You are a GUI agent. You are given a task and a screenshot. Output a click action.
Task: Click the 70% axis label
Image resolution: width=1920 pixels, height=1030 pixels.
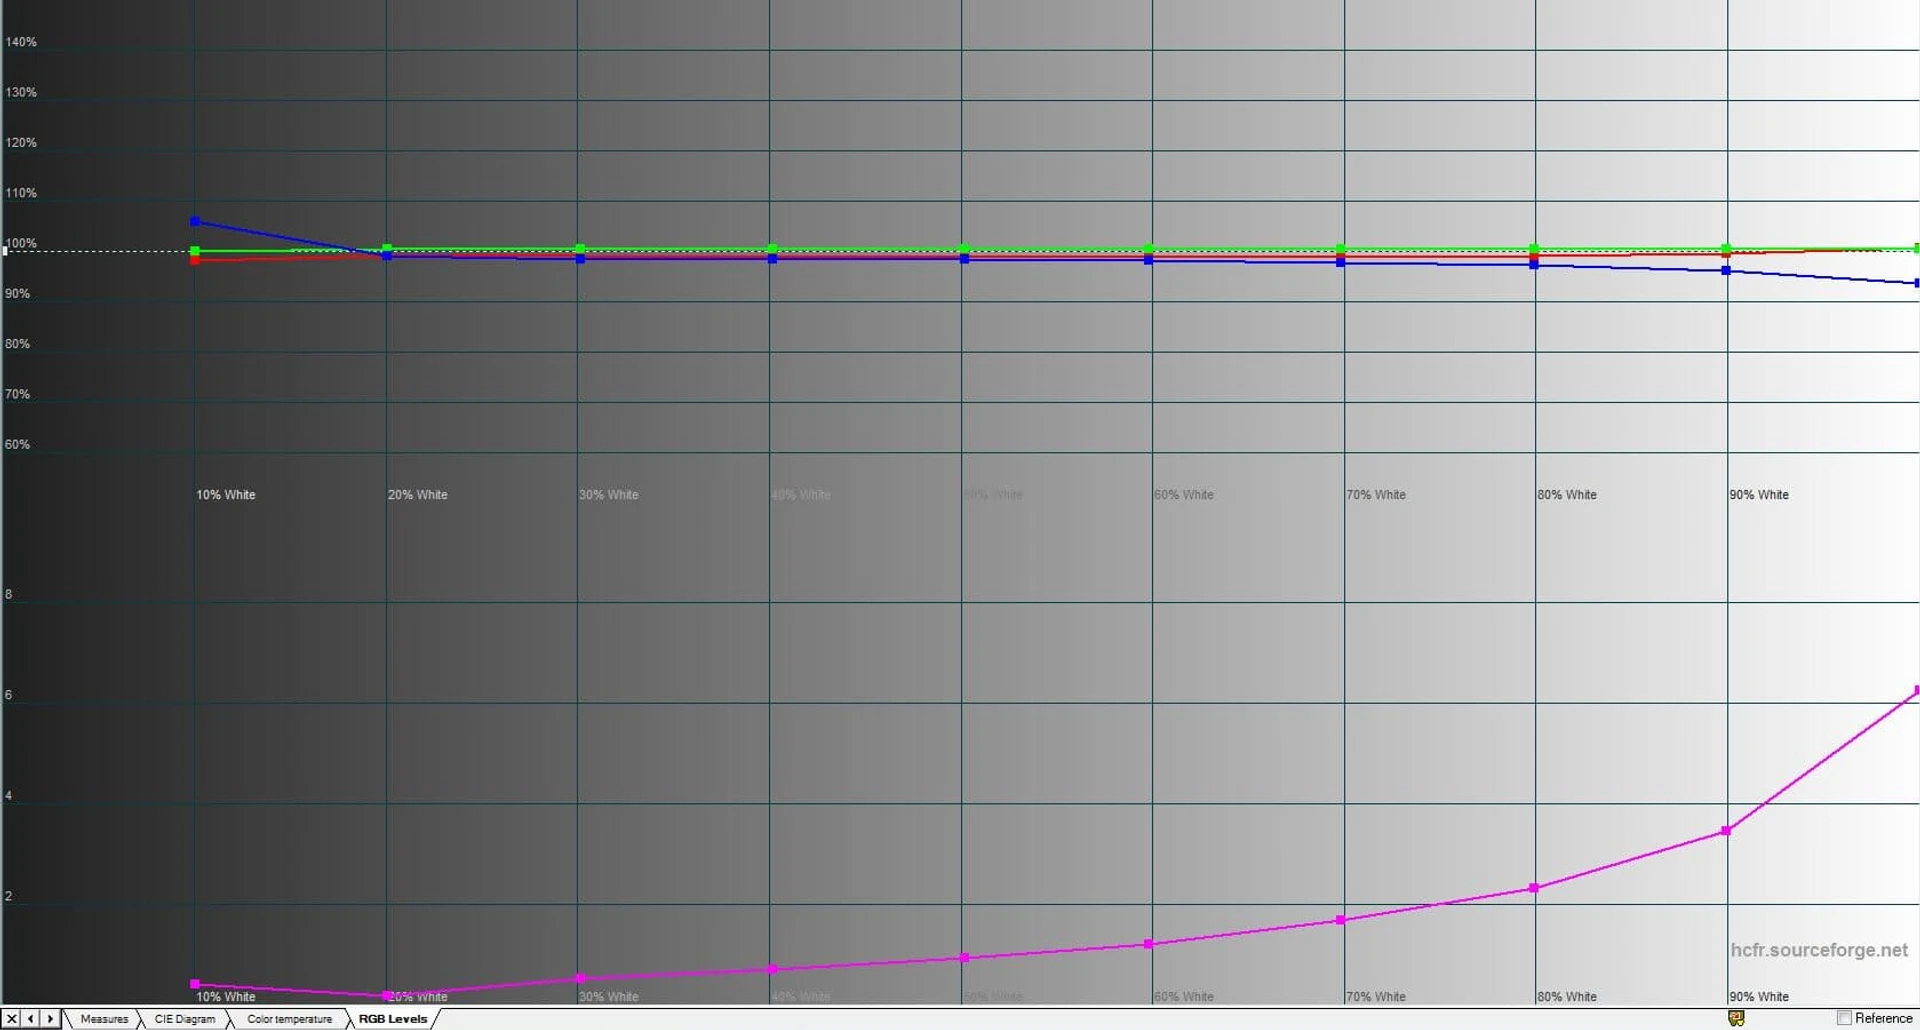[17, 394]
